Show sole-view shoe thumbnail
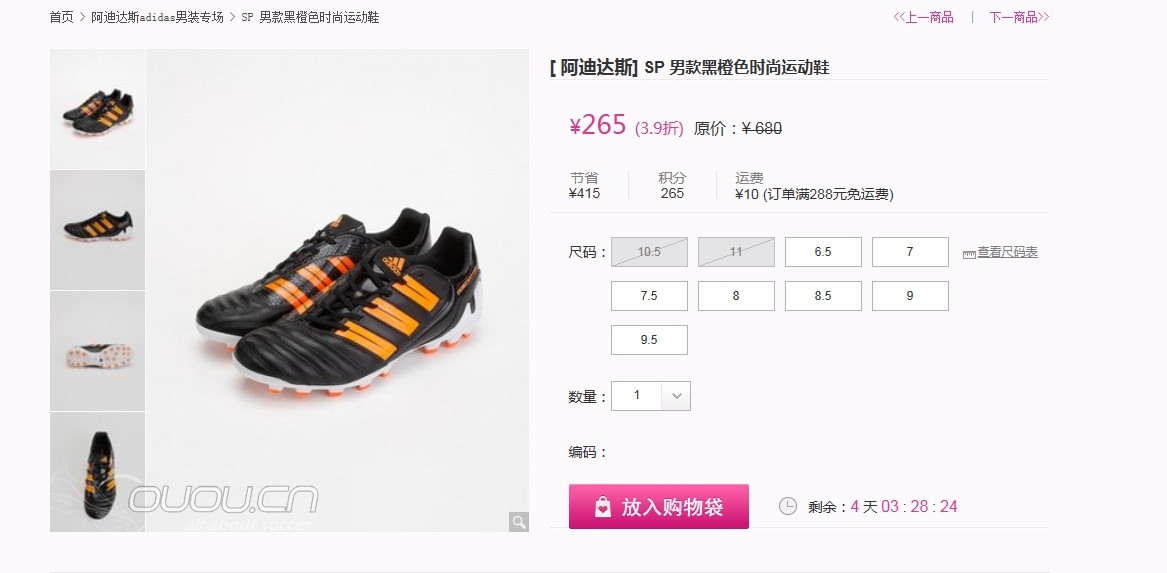 point(97,350)
